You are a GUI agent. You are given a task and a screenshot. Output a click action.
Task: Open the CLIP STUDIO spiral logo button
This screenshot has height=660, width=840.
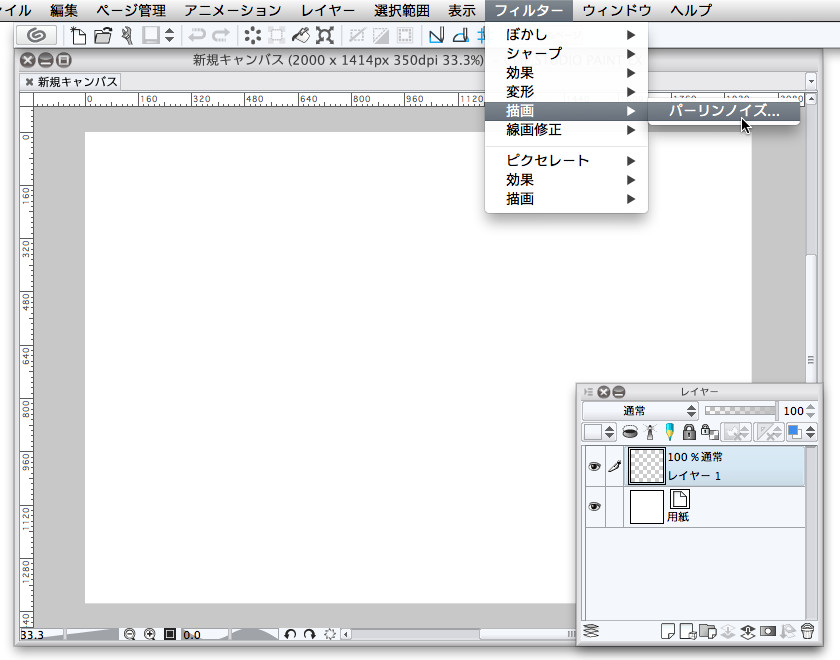[36, 35]
